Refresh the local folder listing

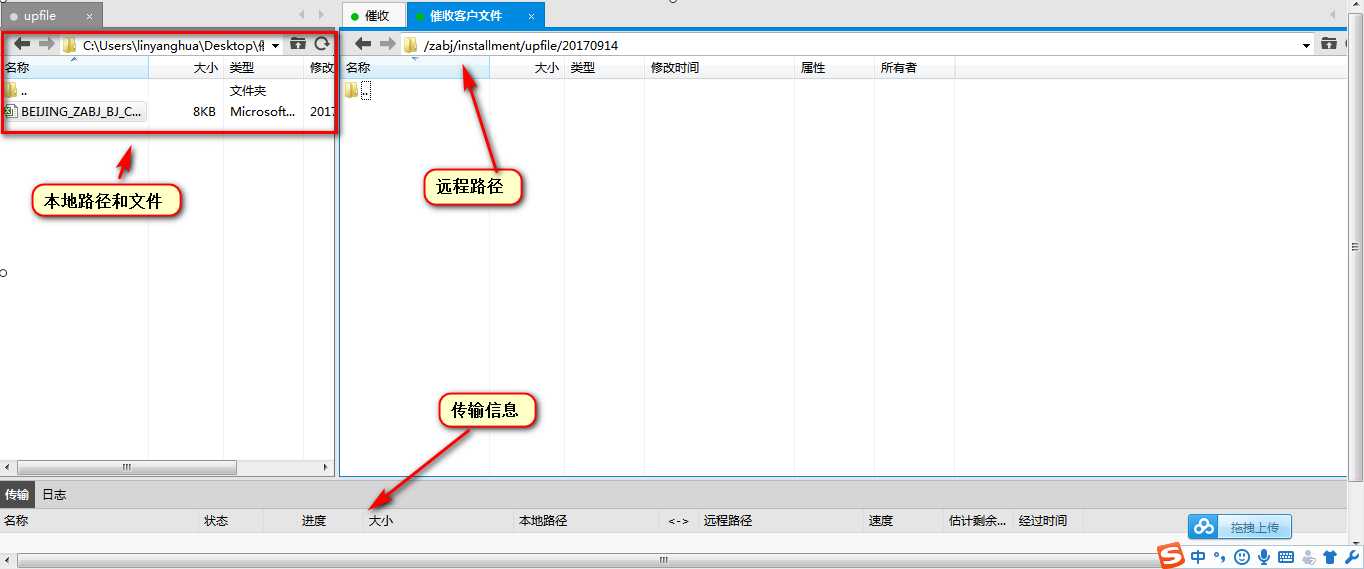[321, 44]
